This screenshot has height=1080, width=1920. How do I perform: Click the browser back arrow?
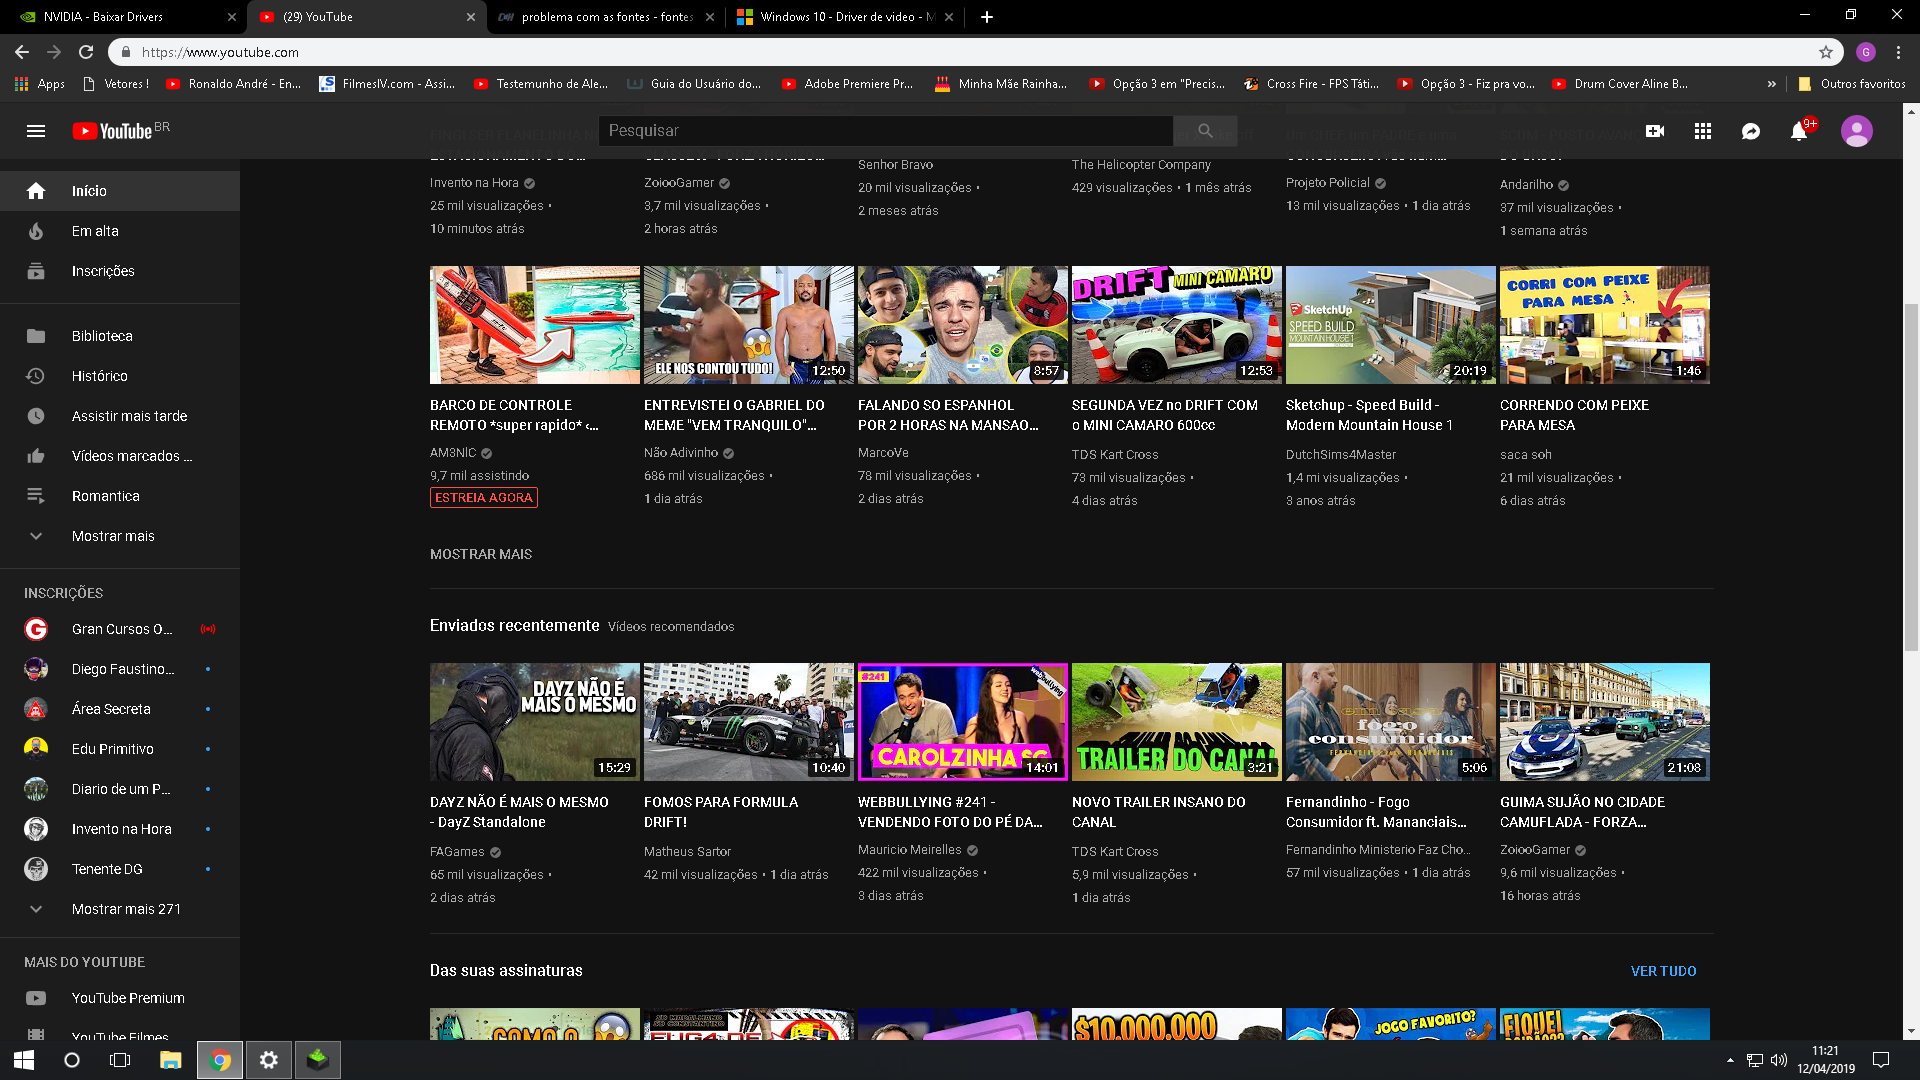(x=22, y=52)
